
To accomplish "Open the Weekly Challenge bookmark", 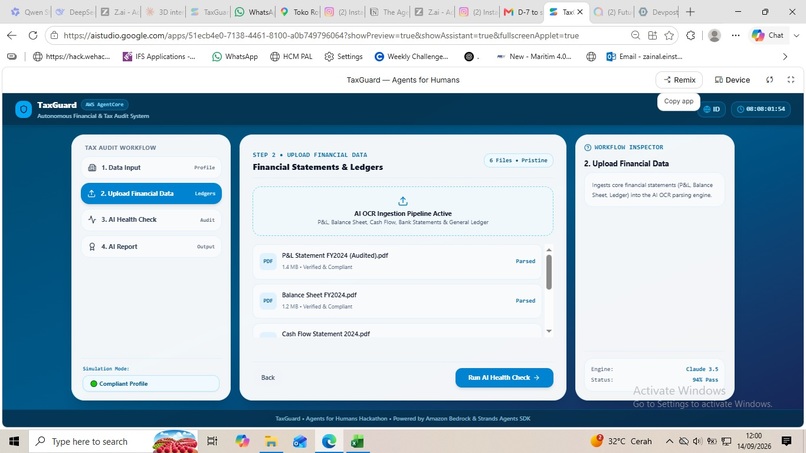I will point(411,57).
